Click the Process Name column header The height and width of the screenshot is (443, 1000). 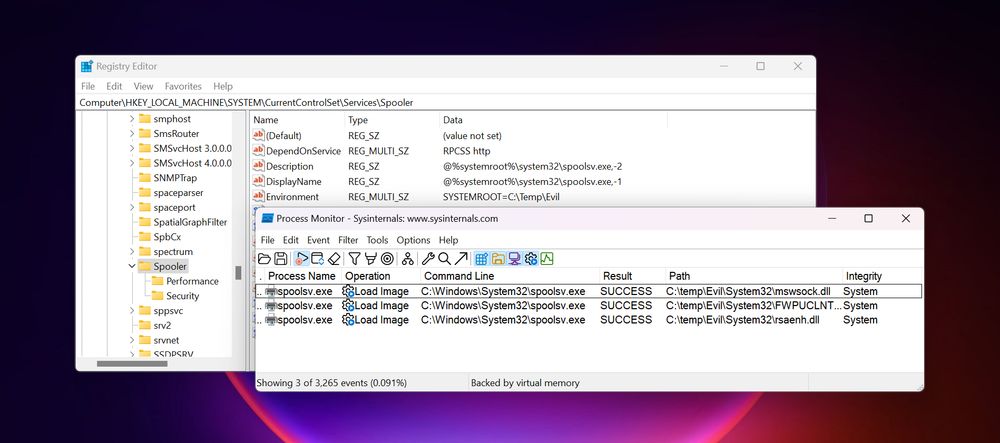pos(302,276)
